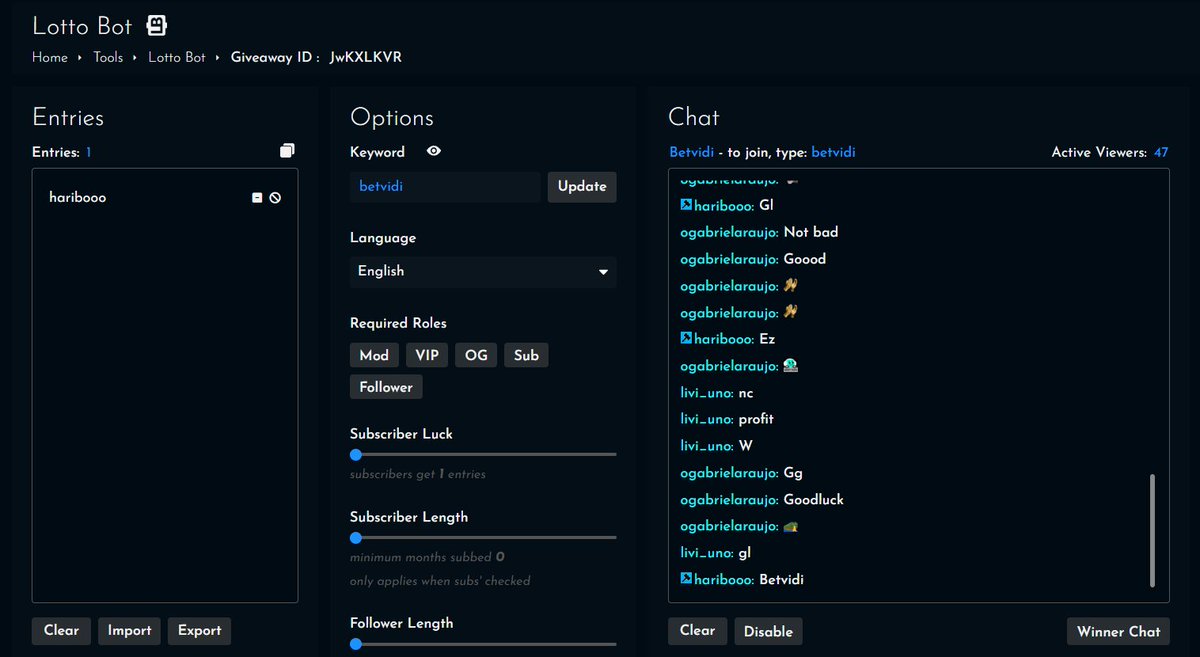1200x657 pixels.
Task: Copy entries using the copy icon
Action: (287, 151)
